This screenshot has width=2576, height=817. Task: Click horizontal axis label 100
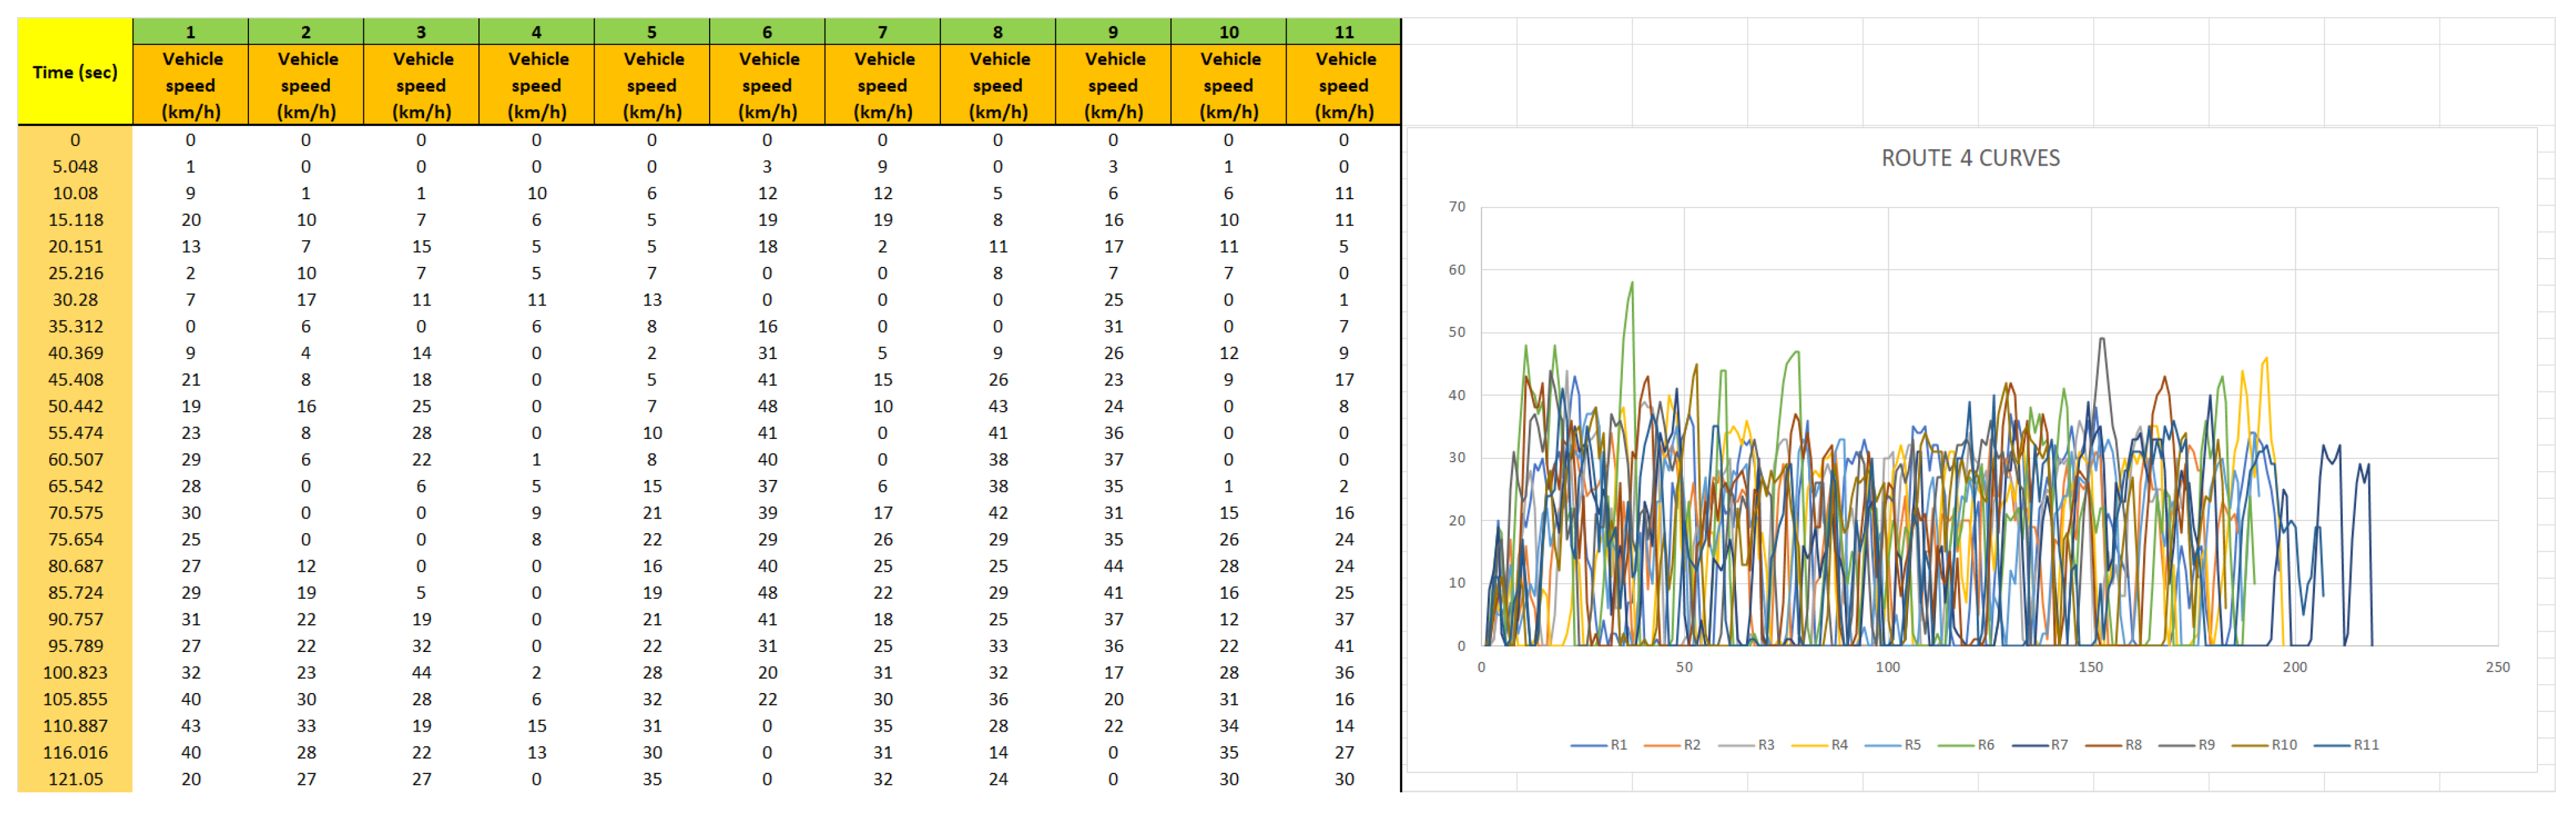tap(1887, 667)
